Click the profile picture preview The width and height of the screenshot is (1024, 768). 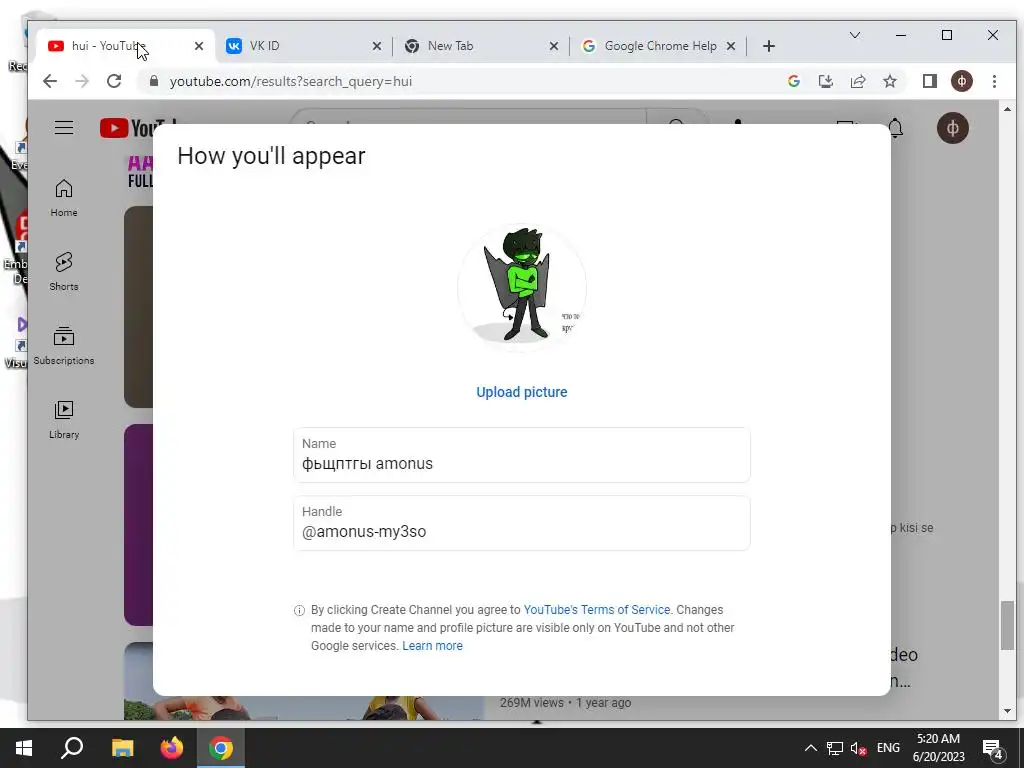521,287
